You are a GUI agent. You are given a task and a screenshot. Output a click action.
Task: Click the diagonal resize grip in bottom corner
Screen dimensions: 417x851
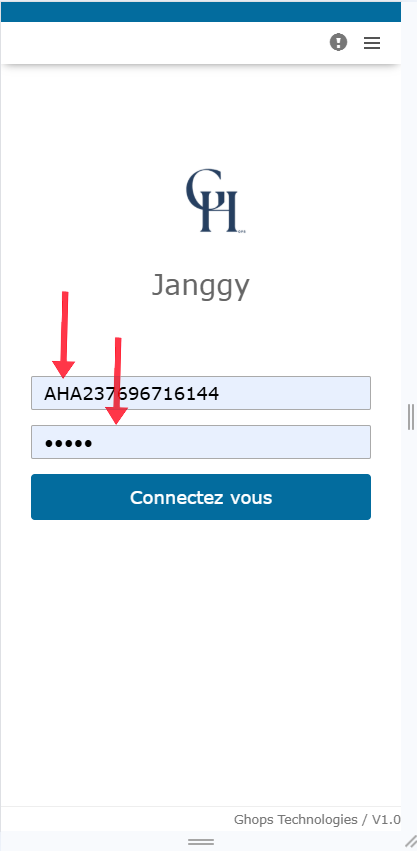(x=411, y=841)
